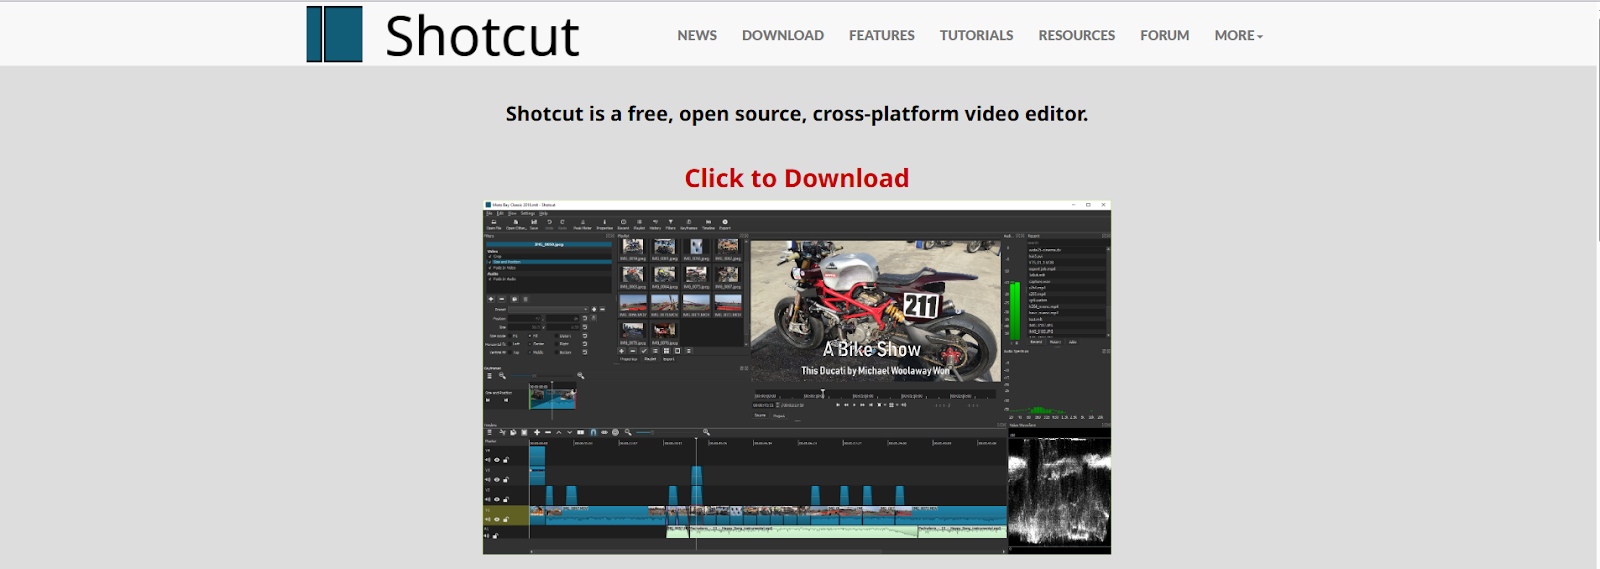Click Export in the screenshot's toolbar
This screenshot has height=569, width=1600.
(x=725, y=225)
